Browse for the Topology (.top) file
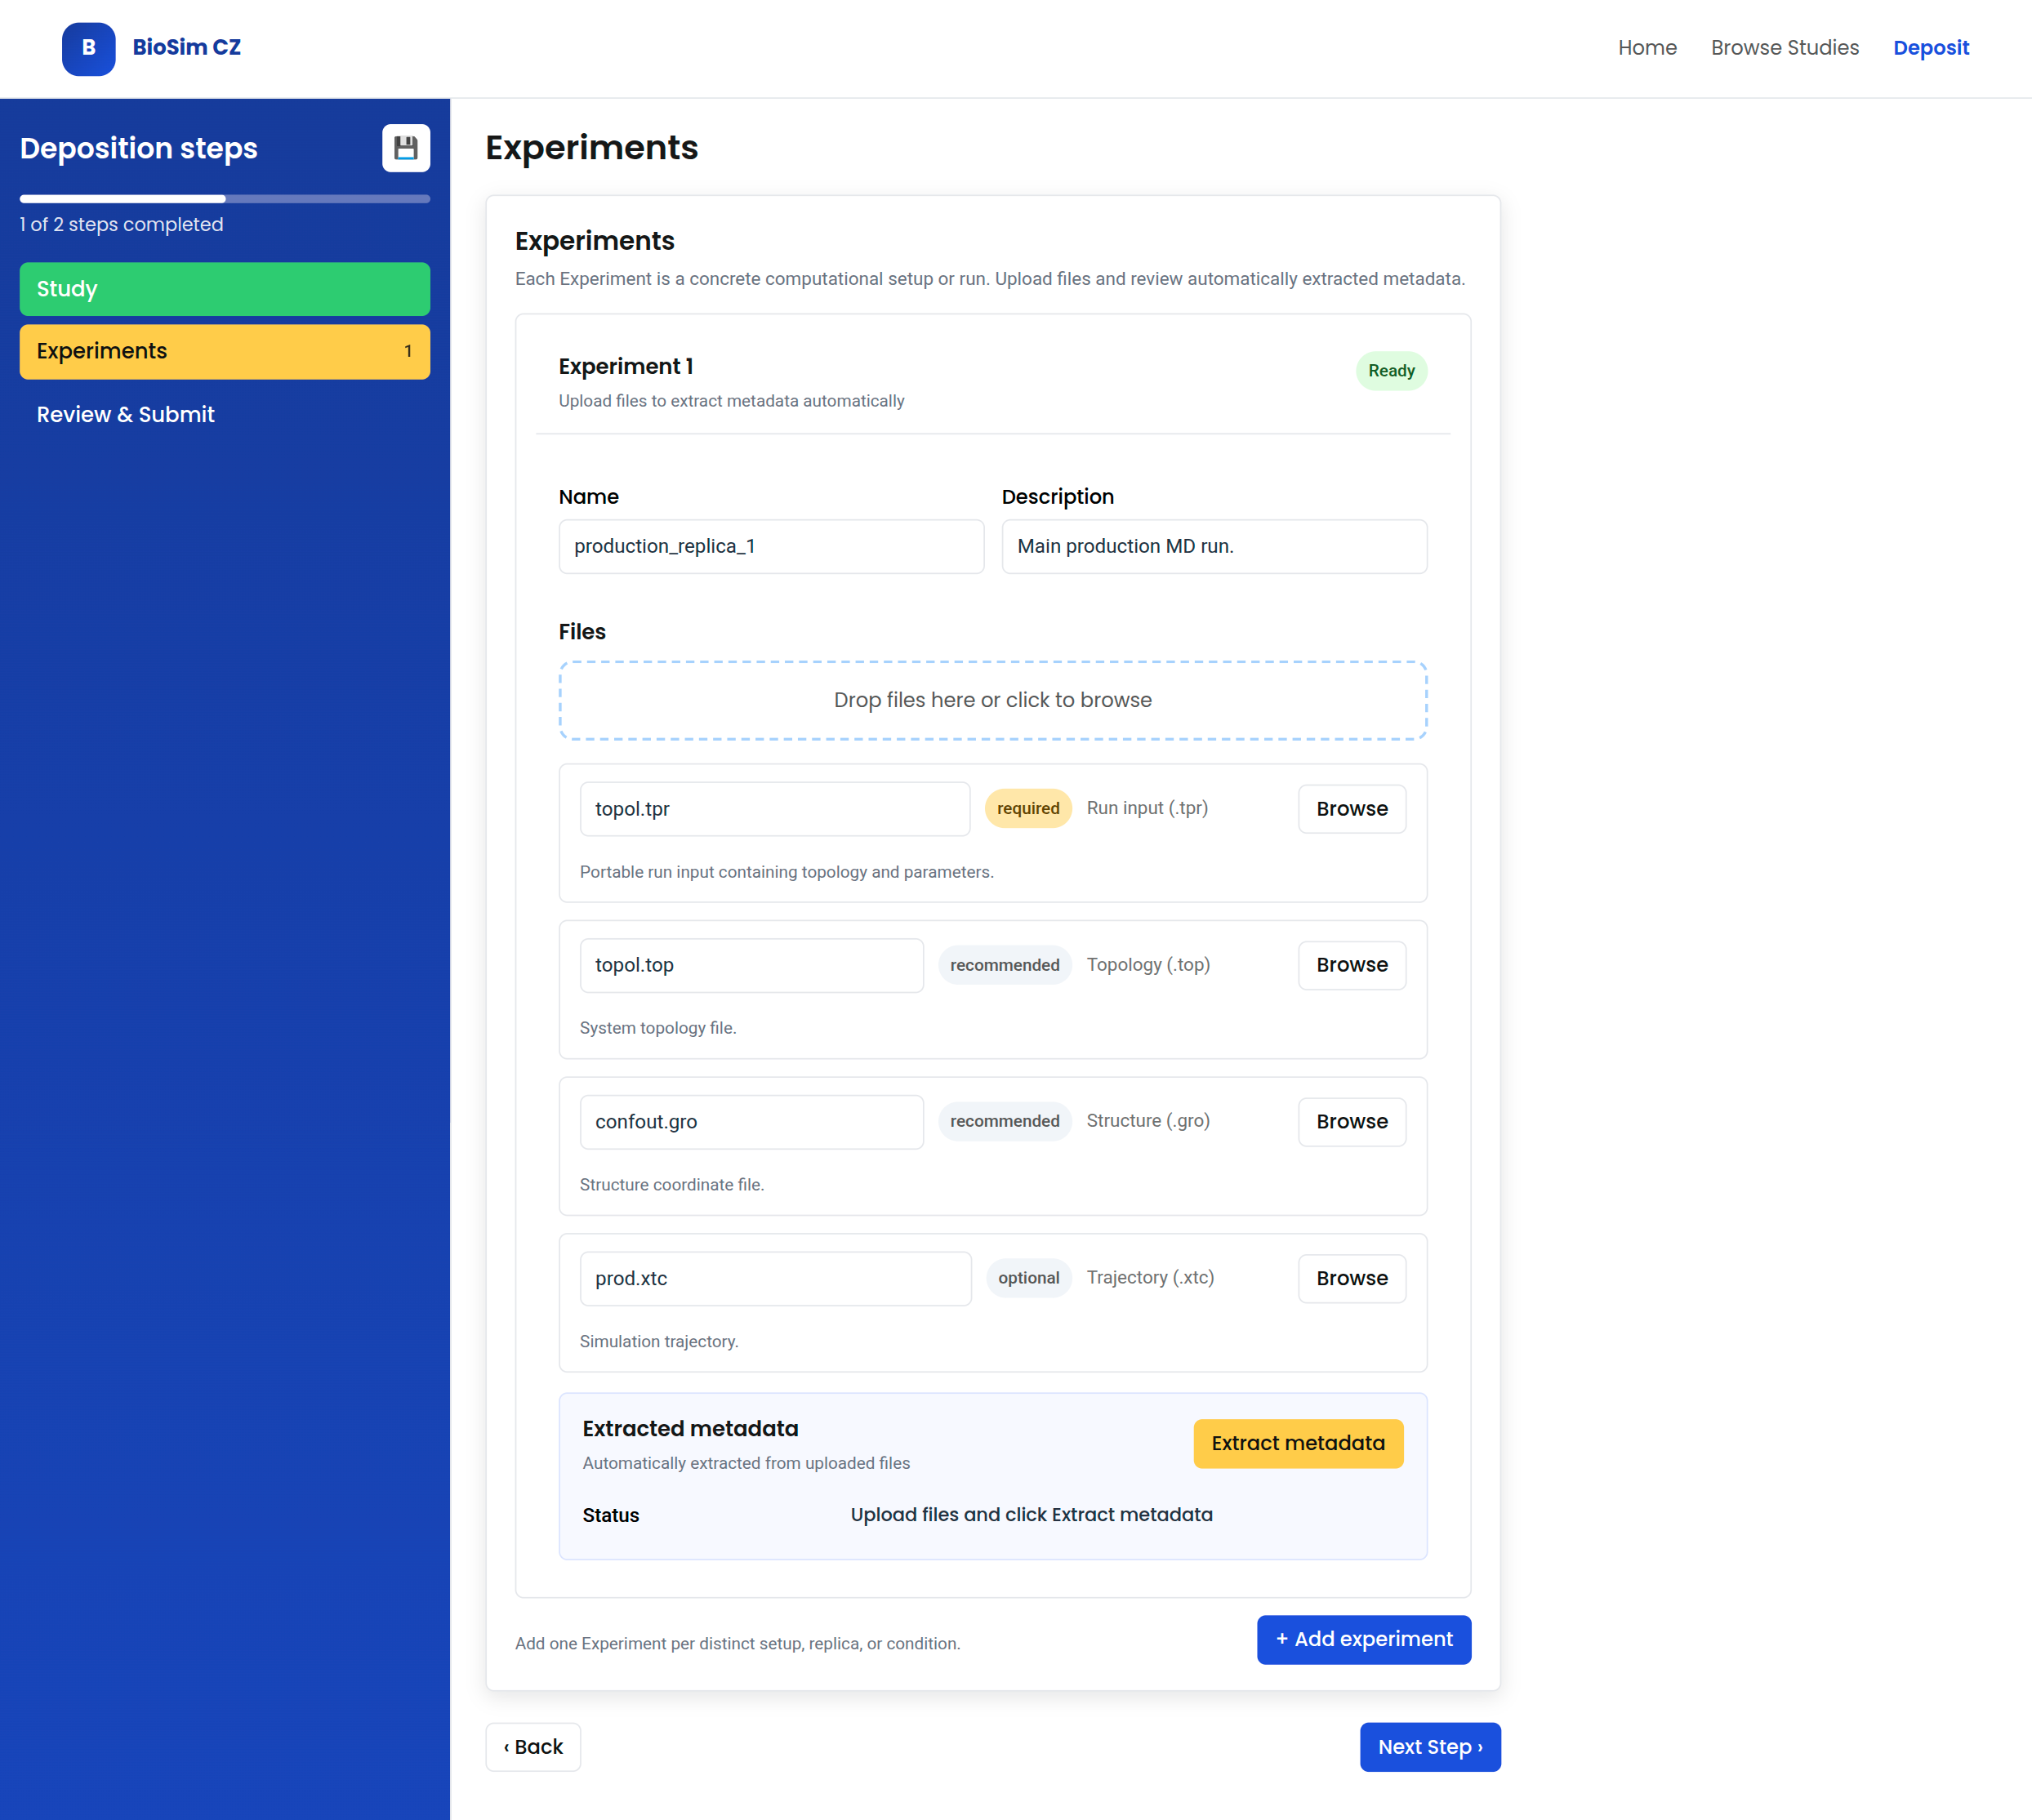2032x1820 pixels. [1352, 965]
